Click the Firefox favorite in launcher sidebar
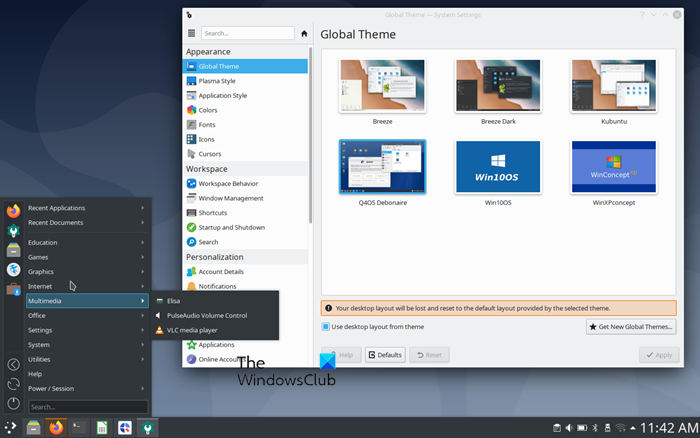Viewport: 700px width, 438px height. pos(13,210)
